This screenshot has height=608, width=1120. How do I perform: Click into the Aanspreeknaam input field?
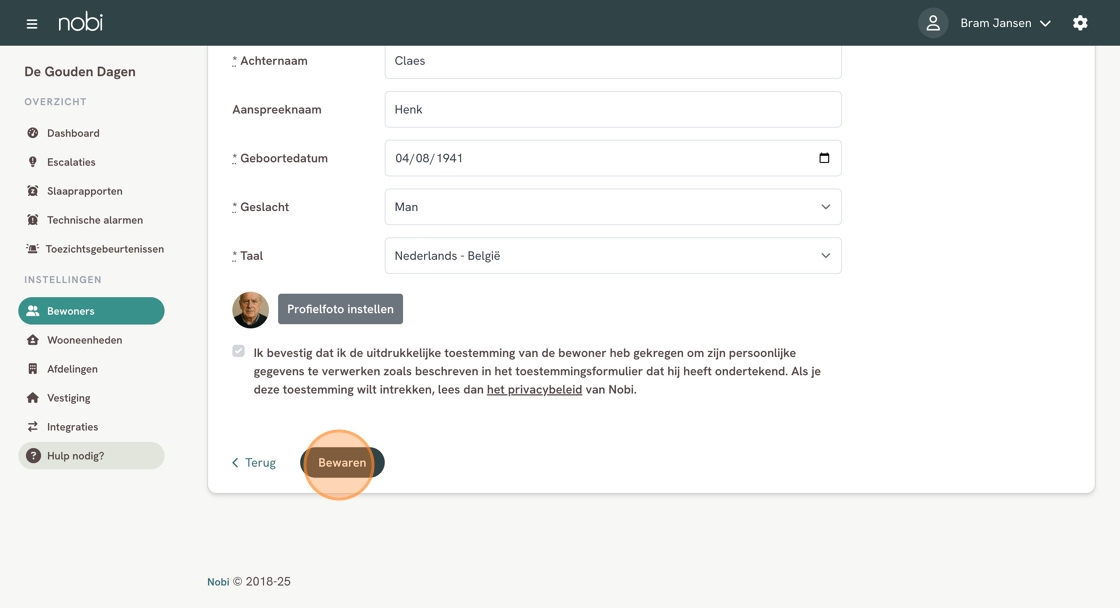[x=612, y=110]
